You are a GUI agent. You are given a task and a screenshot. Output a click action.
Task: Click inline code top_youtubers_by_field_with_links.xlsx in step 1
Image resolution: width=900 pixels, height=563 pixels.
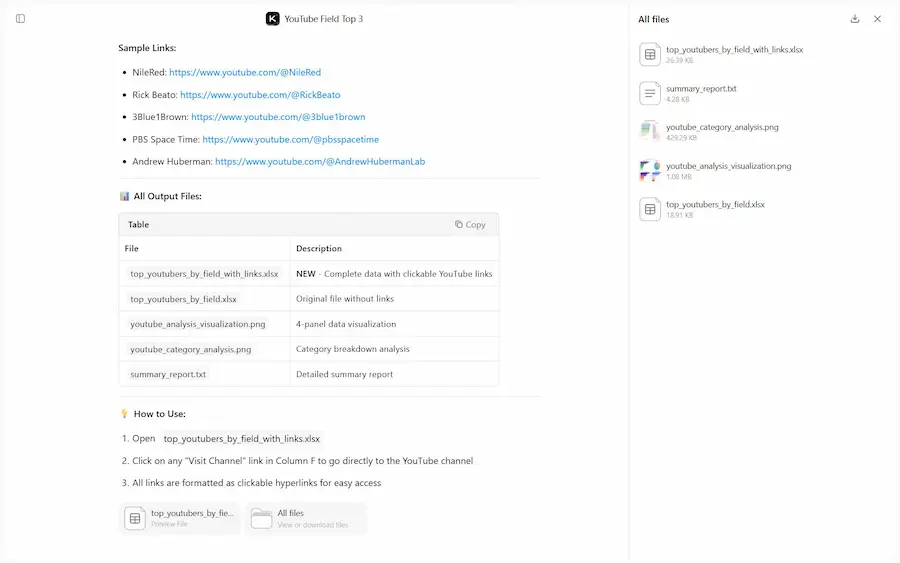pyautogui.click(x=242, y=438)
